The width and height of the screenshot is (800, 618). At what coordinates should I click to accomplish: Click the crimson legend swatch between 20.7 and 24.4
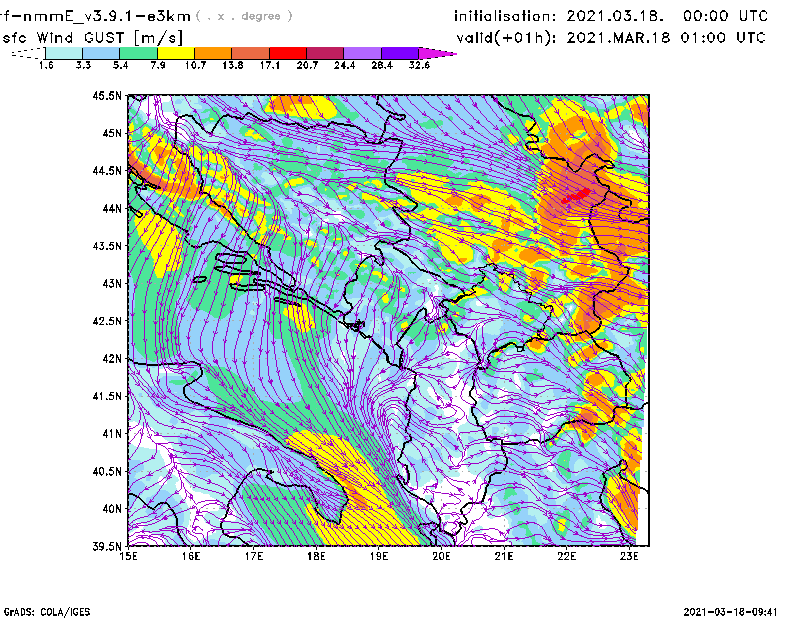tap(325, 53)
